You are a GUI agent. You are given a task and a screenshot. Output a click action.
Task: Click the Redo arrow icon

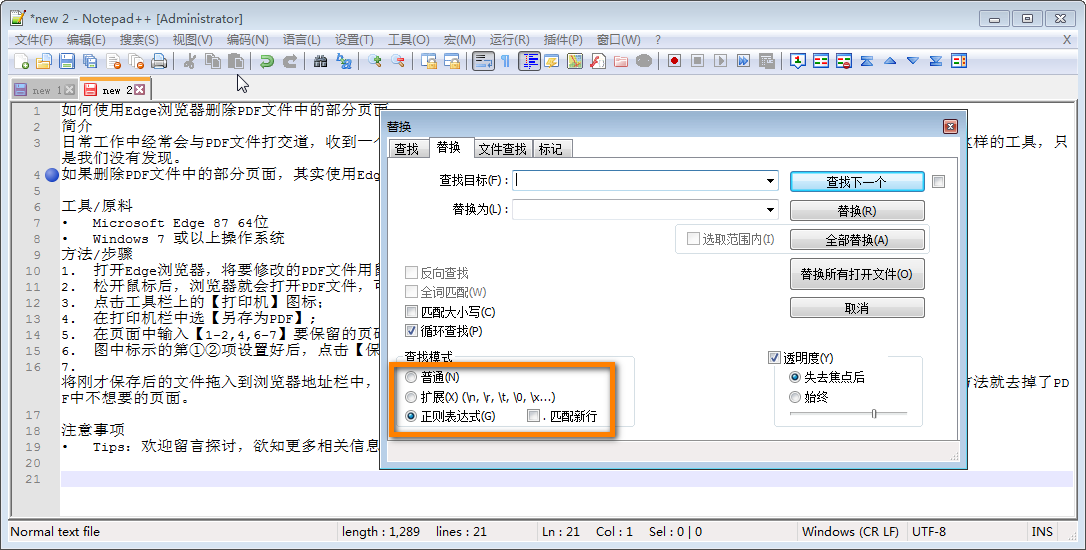(x=290, y=62)
